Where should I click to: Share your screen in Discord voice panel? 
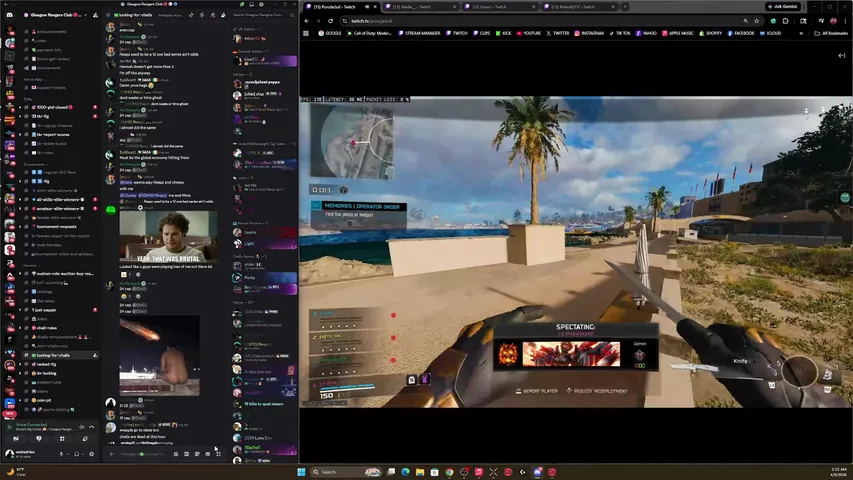pos(39,439)
